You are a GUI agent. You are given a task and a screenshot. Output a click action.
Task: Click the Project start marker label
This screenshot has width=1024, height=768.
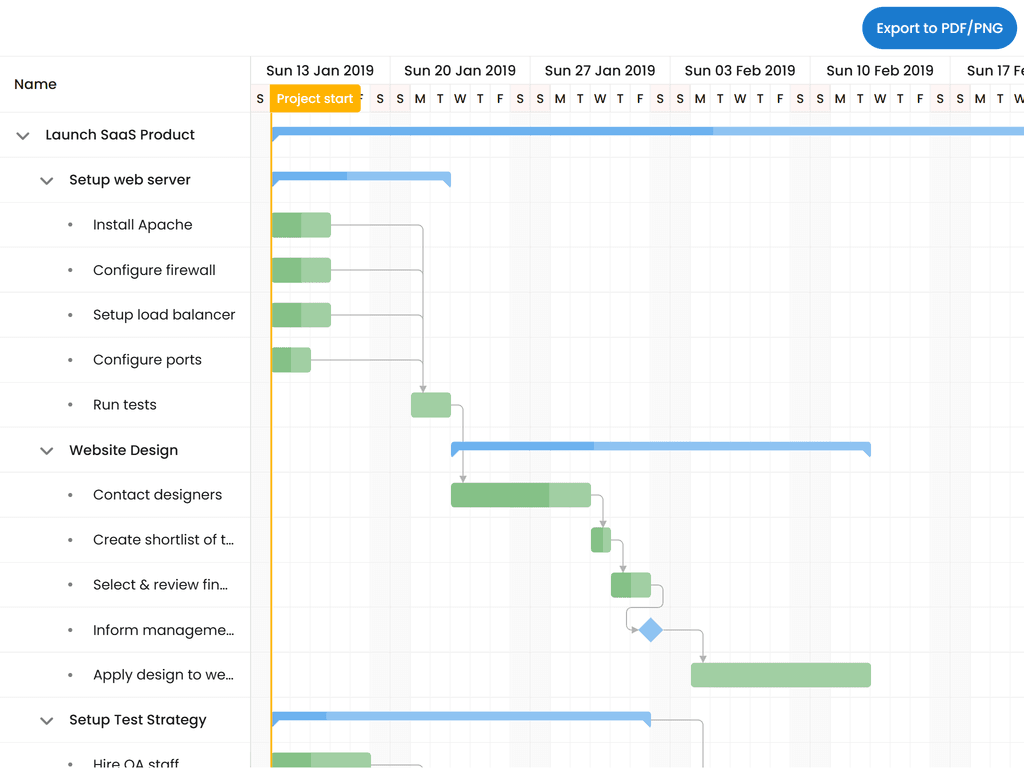pos(315,99)
